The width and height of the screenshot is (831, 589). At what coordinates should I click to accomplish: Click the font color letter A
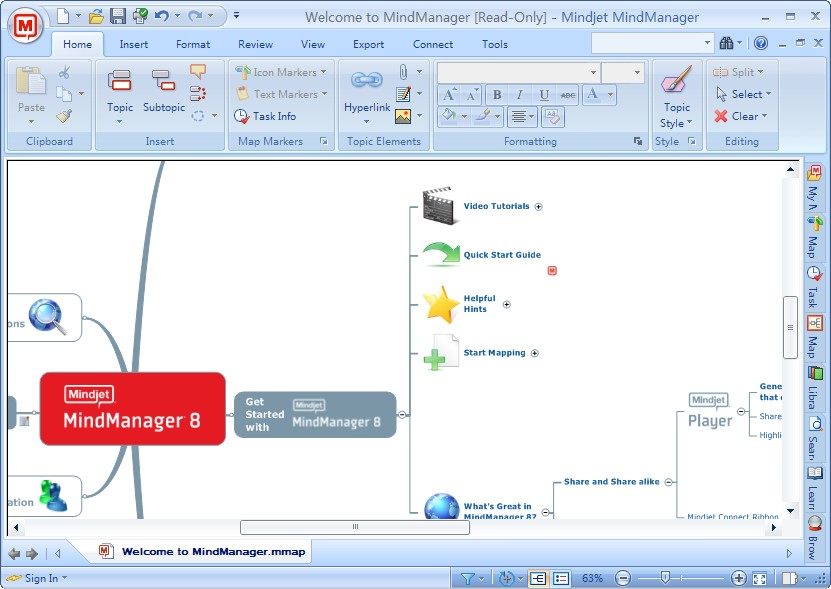click(593, 94)
